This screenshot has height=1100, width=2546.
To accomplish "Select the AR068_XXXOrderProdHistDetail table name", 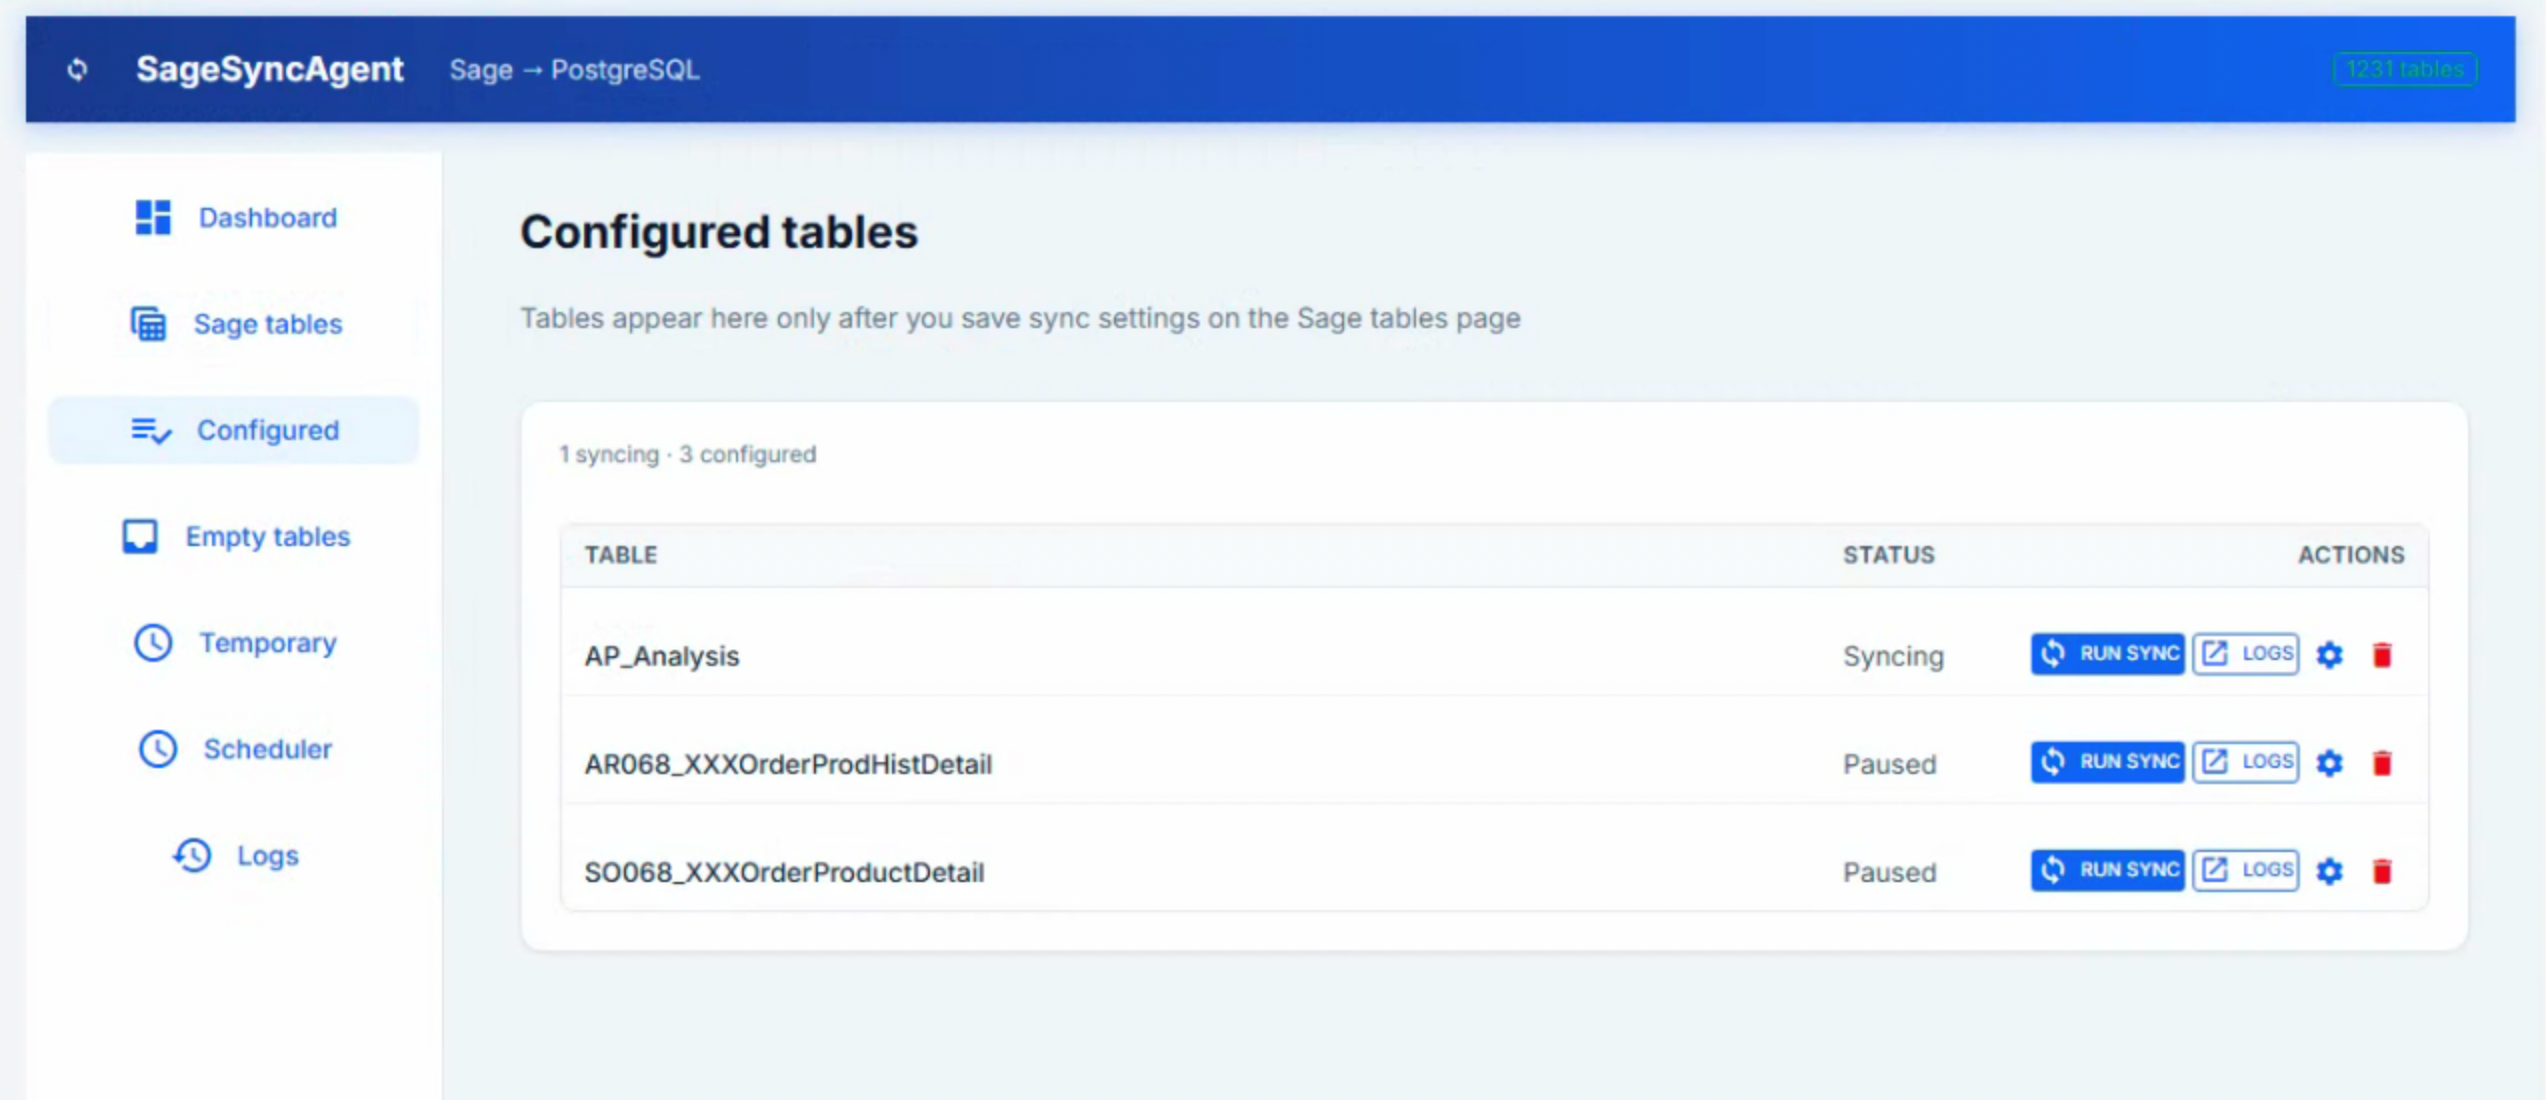I will (788, 764).
